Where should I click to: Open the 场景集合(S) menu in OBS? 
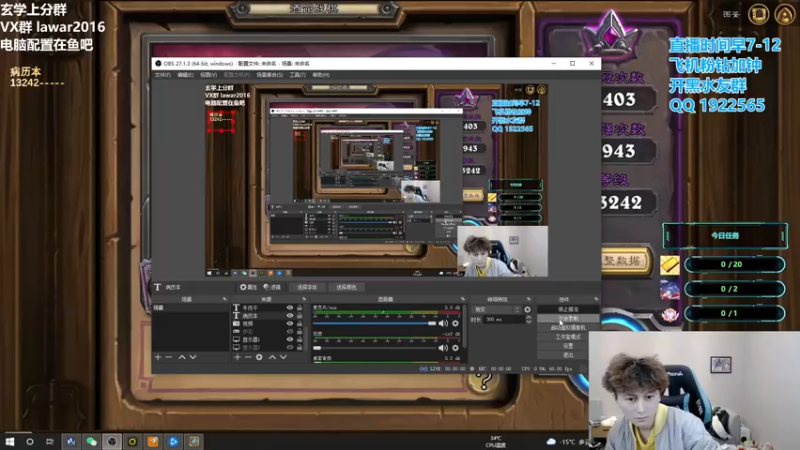(x=269, y=75)
